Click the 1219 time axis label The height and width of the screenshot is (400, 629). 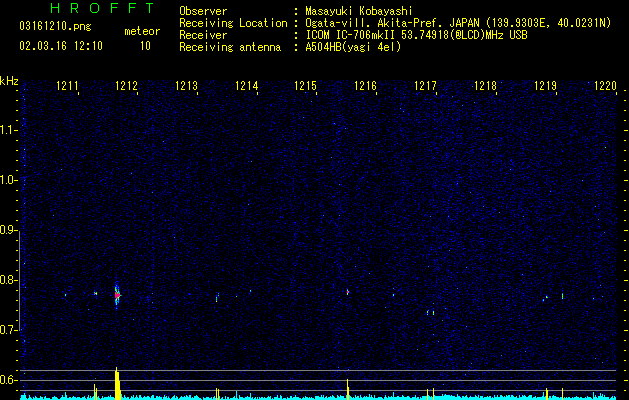click(x=546, y=85)
